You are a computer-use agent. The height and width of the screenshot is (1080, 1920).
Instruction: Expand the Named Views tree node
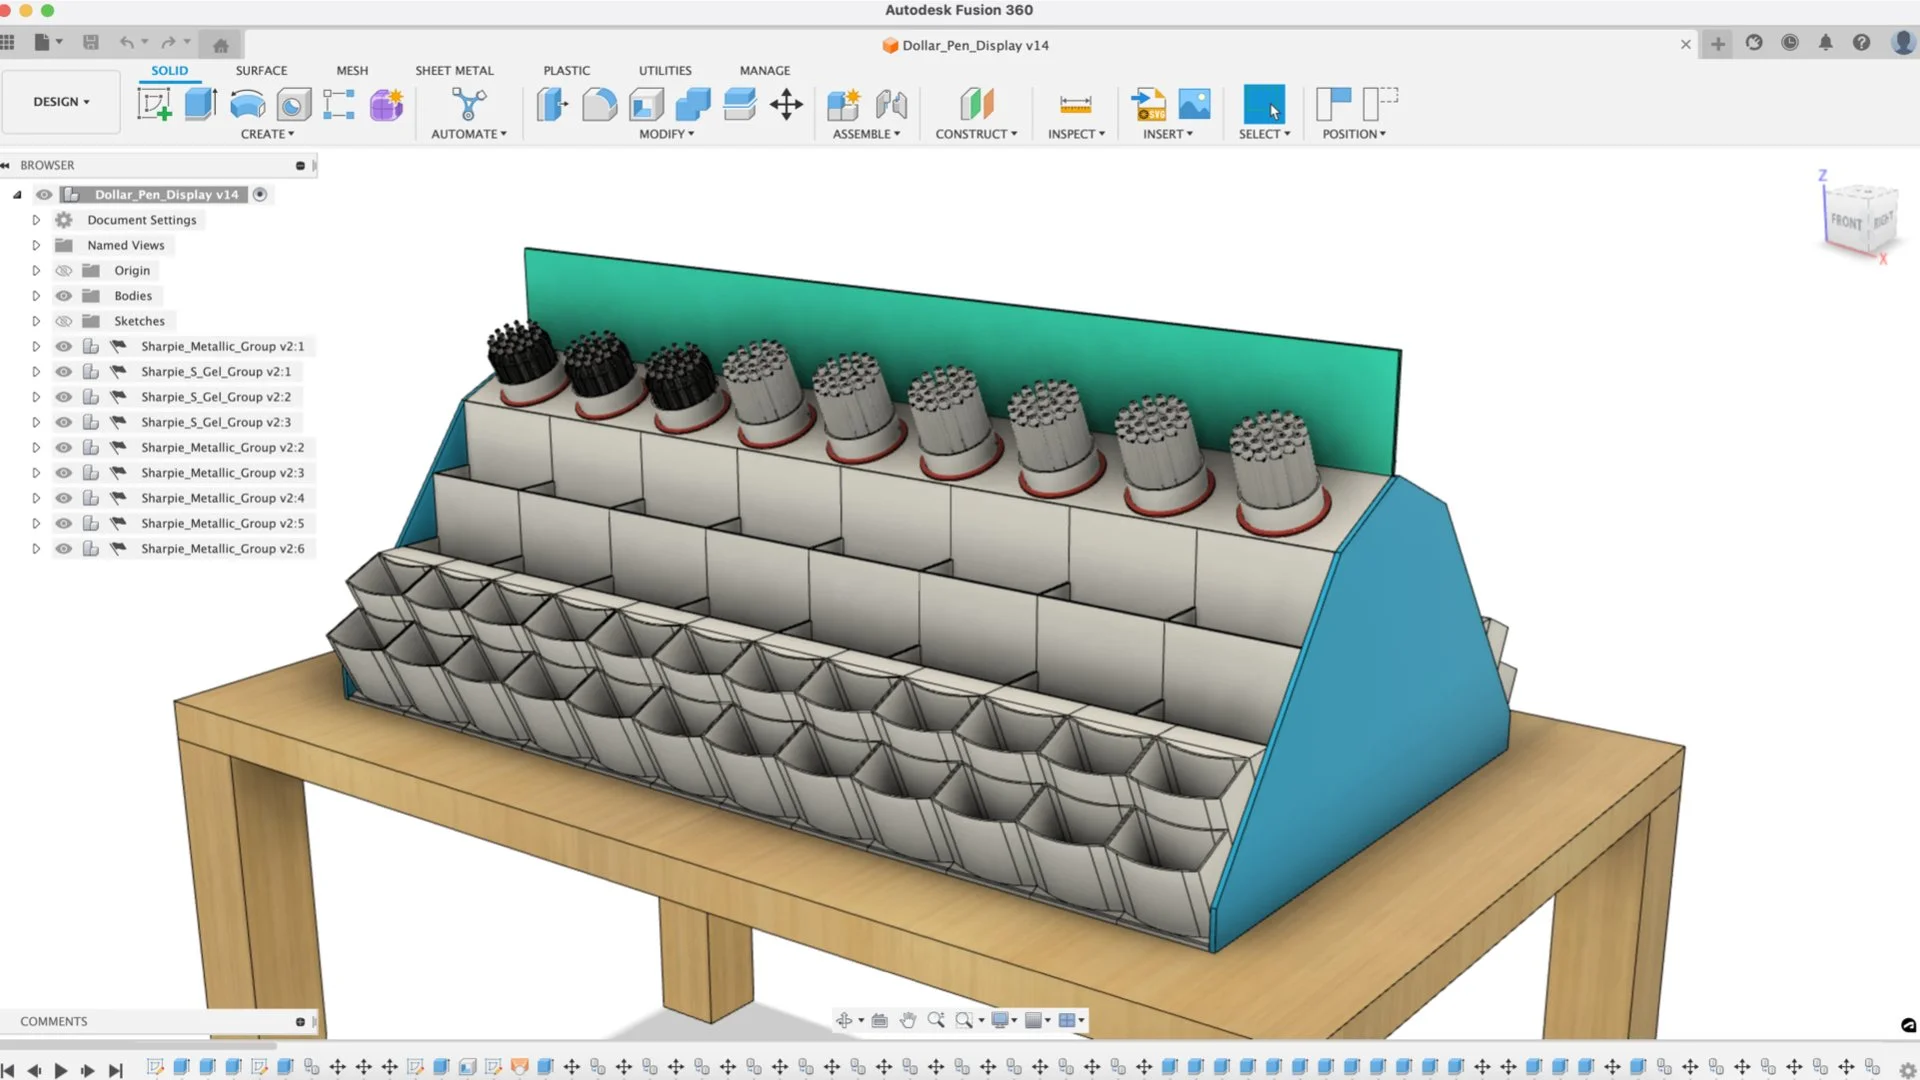tap(36, 245)
